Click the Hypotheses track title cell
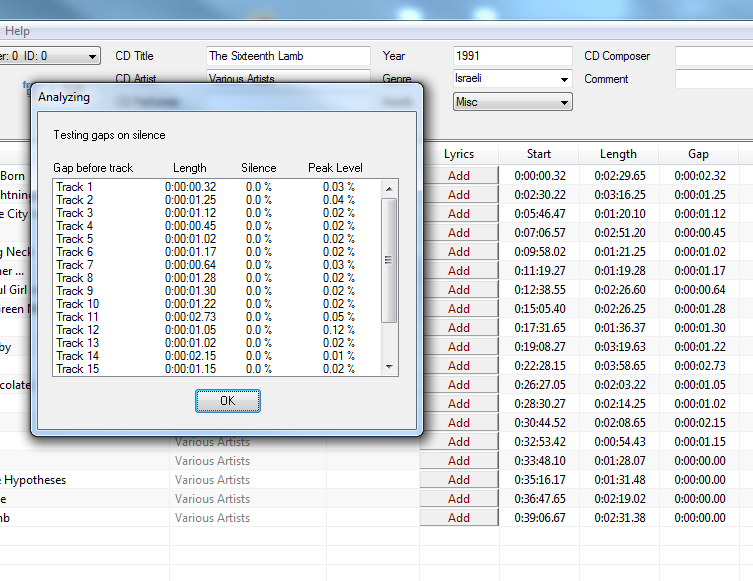Viewport: 753px width, 581px height. coord(84,480)
